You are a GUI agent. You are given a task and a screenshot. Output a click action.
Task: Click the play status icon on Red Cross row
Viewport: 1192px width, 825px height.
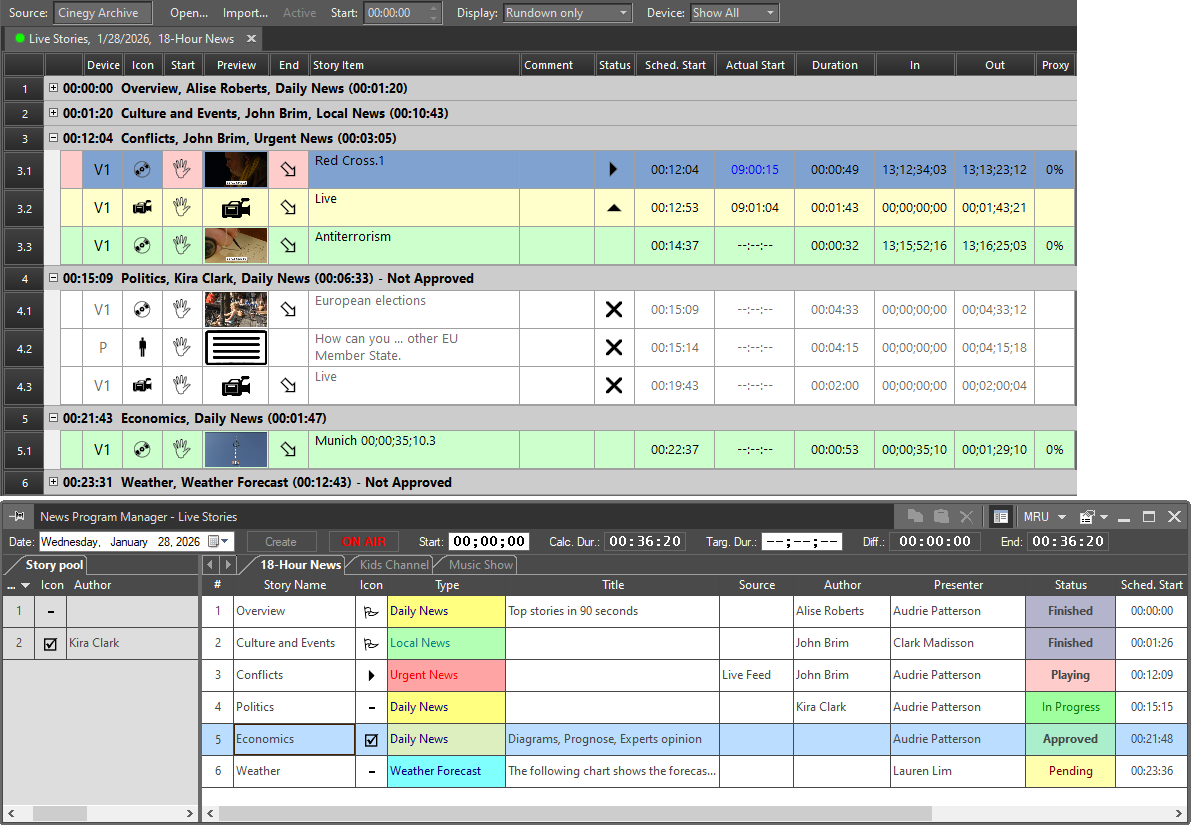pos(613,169)
